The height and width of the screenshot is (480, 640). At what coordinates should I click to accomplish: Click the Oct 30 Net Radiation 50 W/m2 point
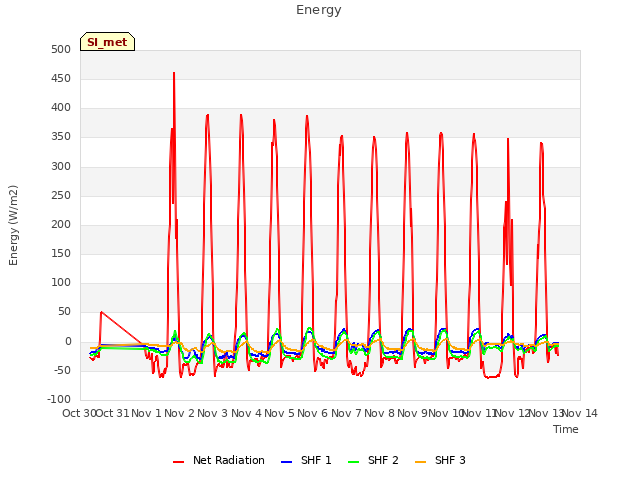click(x=101, y=312)
